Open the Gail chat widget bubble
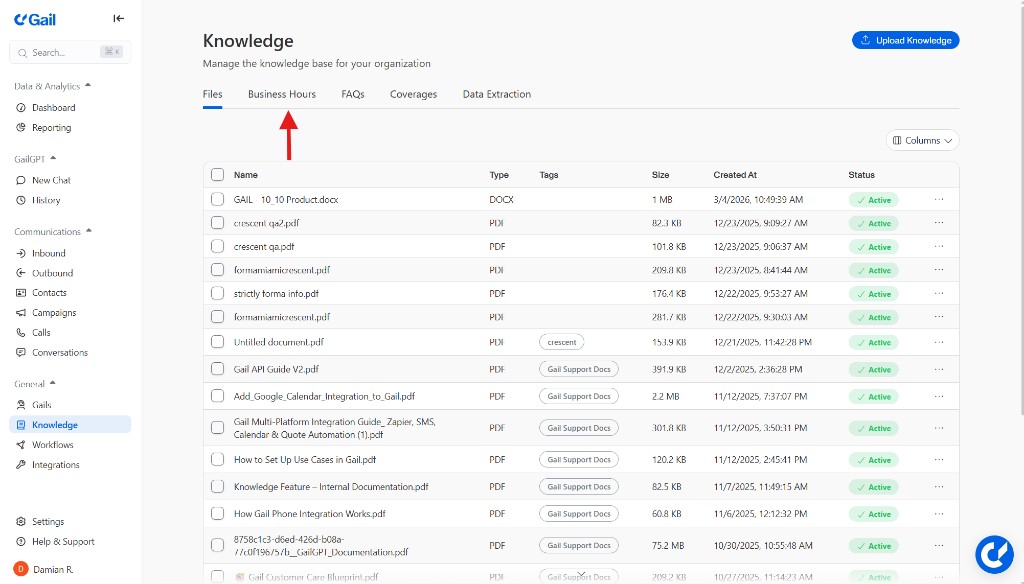Image resolution: width=1024 pixels, height=584 pixels. pos(994,554)
